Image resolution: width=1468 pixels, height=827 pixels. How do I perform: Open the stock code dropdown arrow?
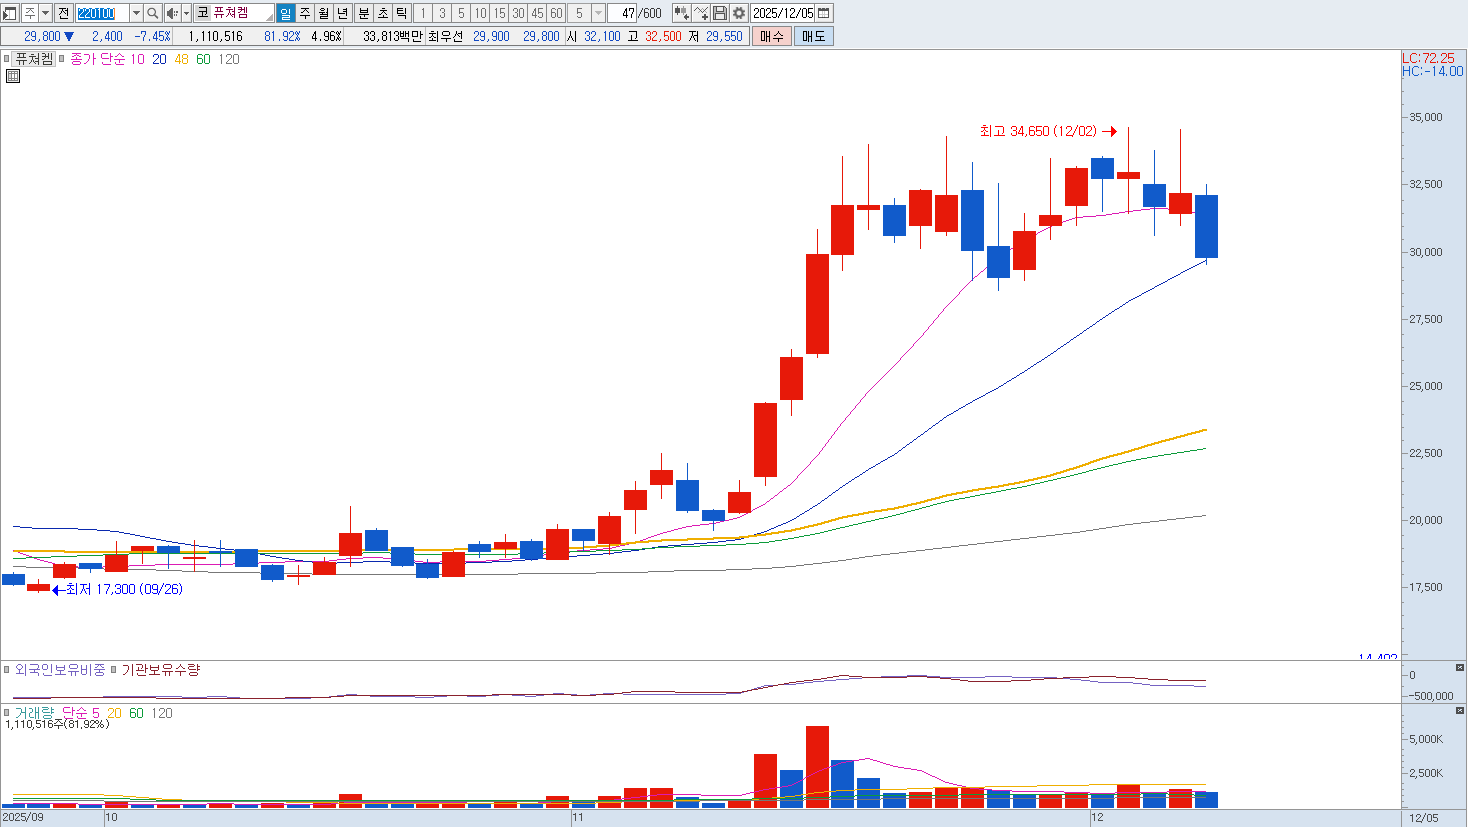click(x=136, y=13)
